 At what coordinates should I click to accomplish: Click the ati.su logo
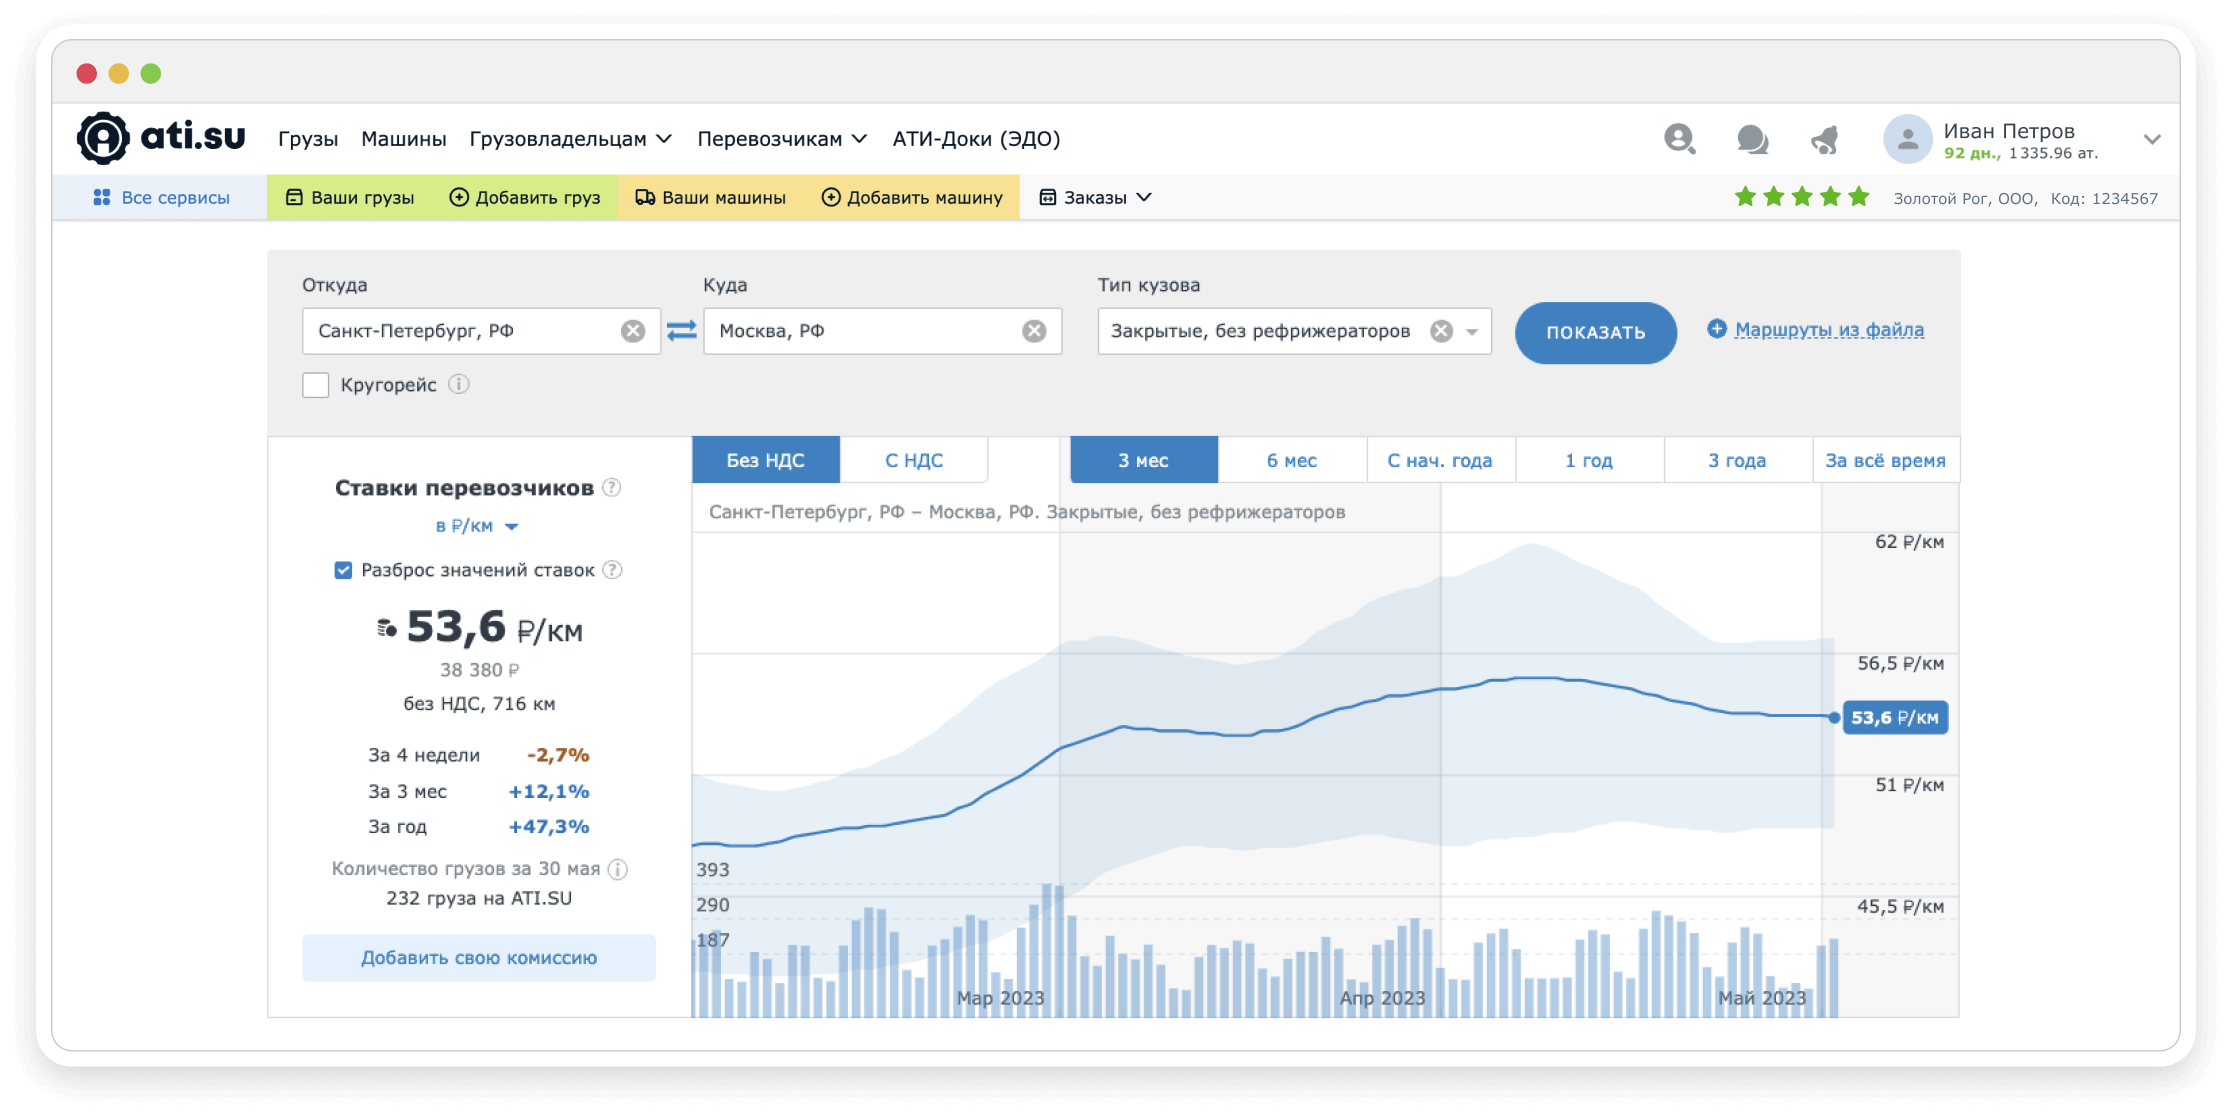[x=161, y=138]
